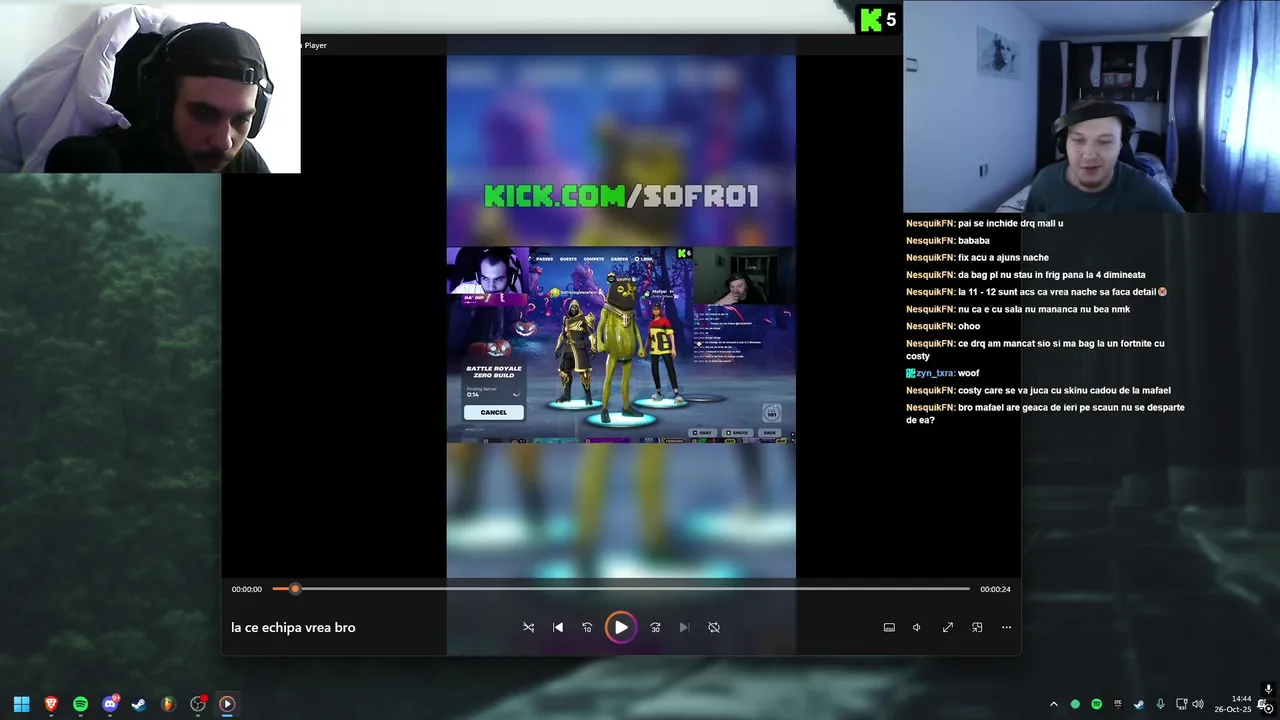This screenshot has height=720, width=1280.
Task: Toggle shuffle in the media player
Action: click(x=528, y=627)
